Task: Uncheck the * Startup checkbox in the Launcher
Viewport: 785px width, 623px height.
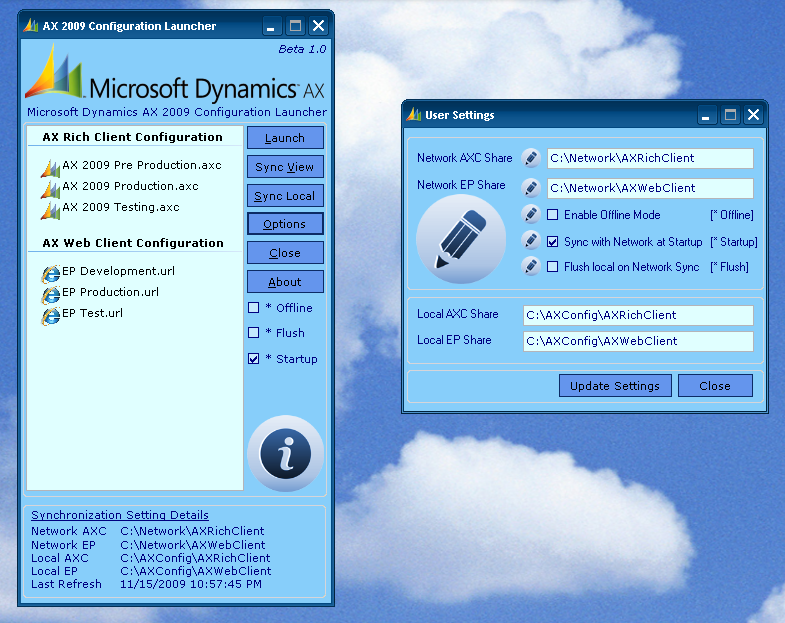Action: (254, 359)
